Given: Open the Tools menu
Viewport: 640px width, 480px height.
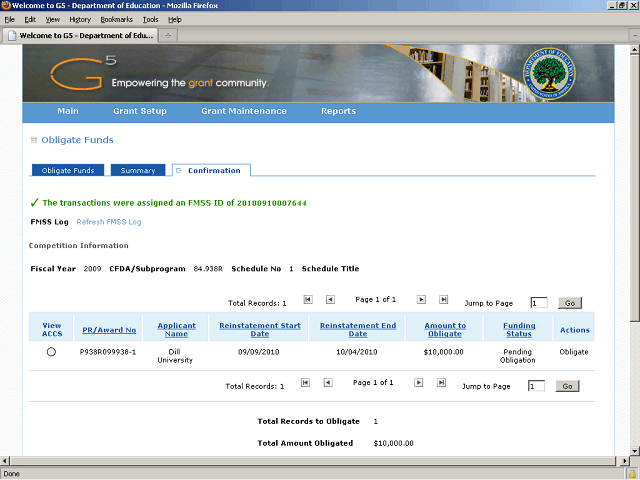Looking at the screenshot, I should tap(150, 20).
